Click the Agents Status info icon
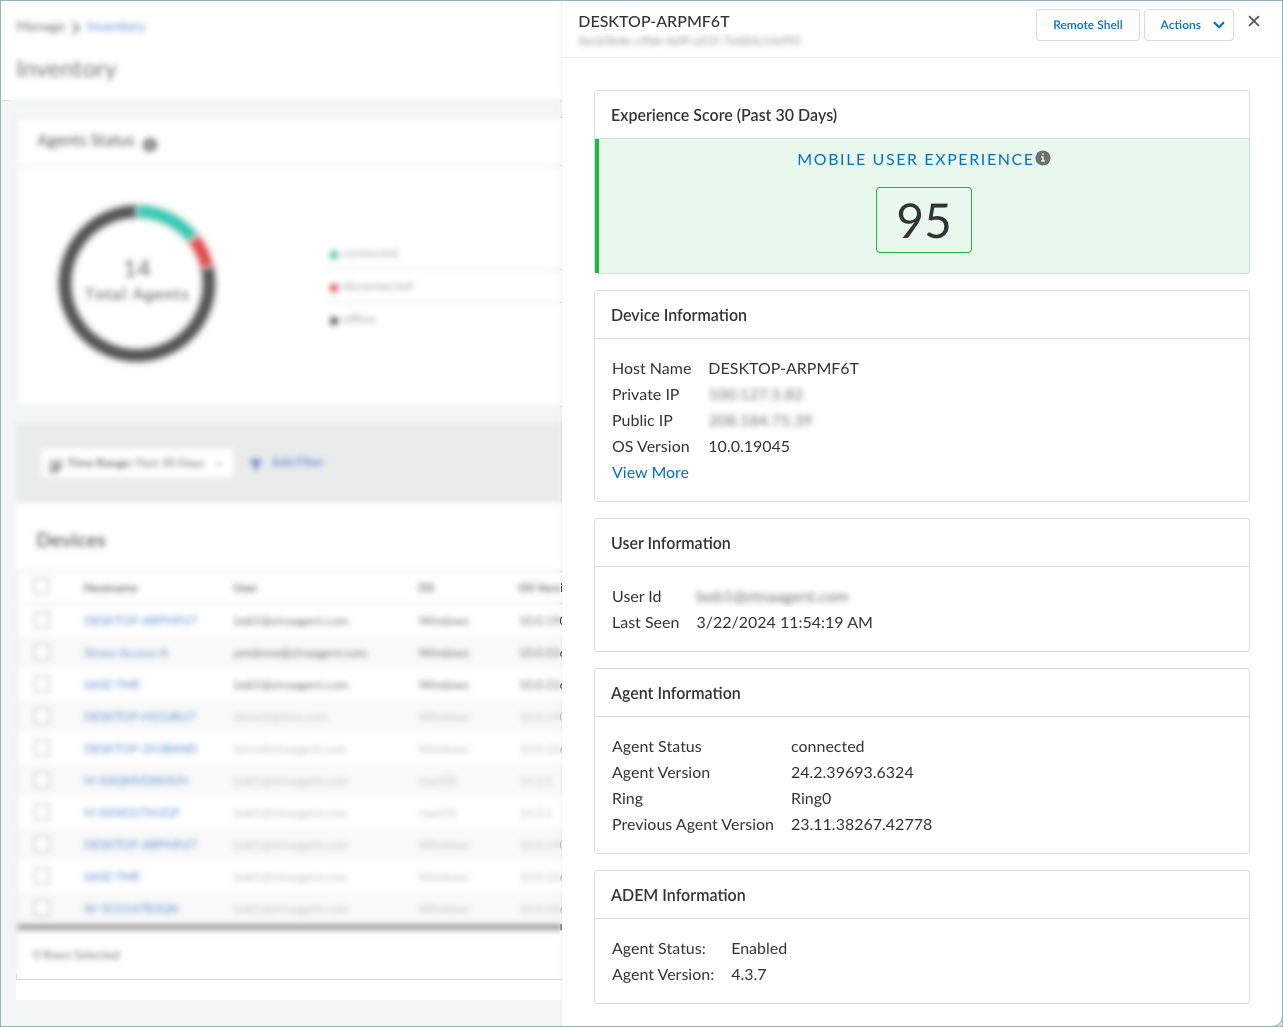Viewport: 1283px width, 1027px height. click(150, 145)
